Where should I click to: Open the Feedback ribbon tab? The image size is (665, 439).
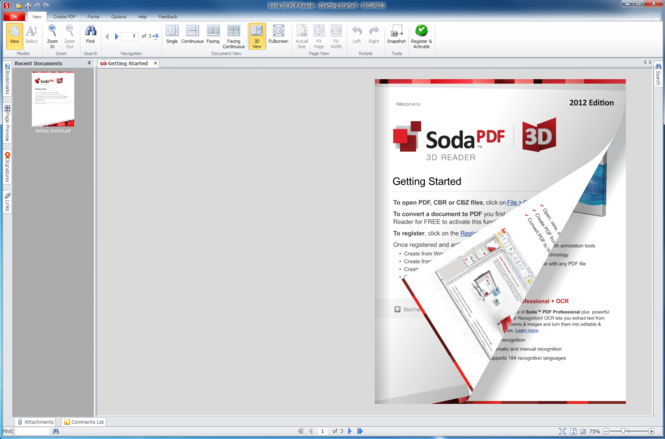(x=168, y=17)
